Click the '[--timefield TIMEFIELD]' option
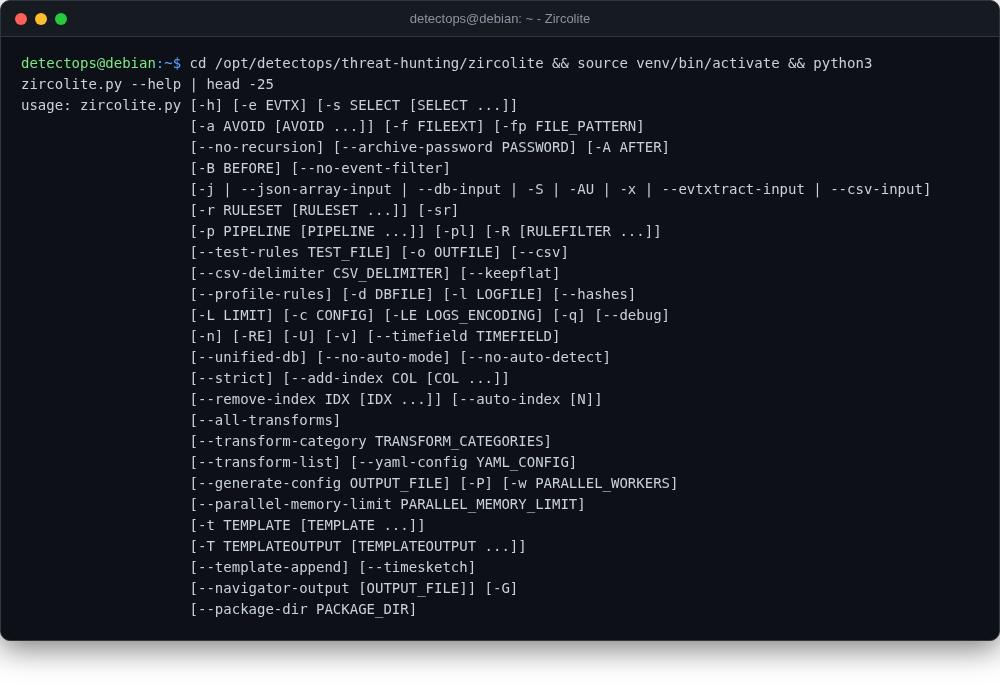 click(464, 337)
